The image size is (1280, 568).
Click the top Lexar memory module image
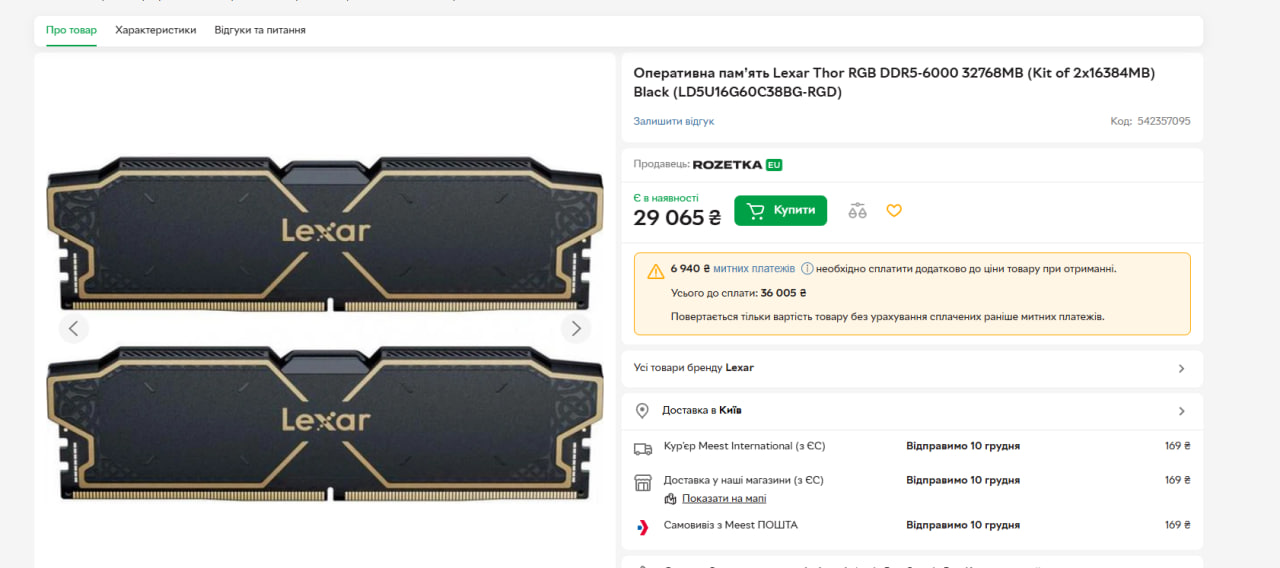(x=325, y=234)
